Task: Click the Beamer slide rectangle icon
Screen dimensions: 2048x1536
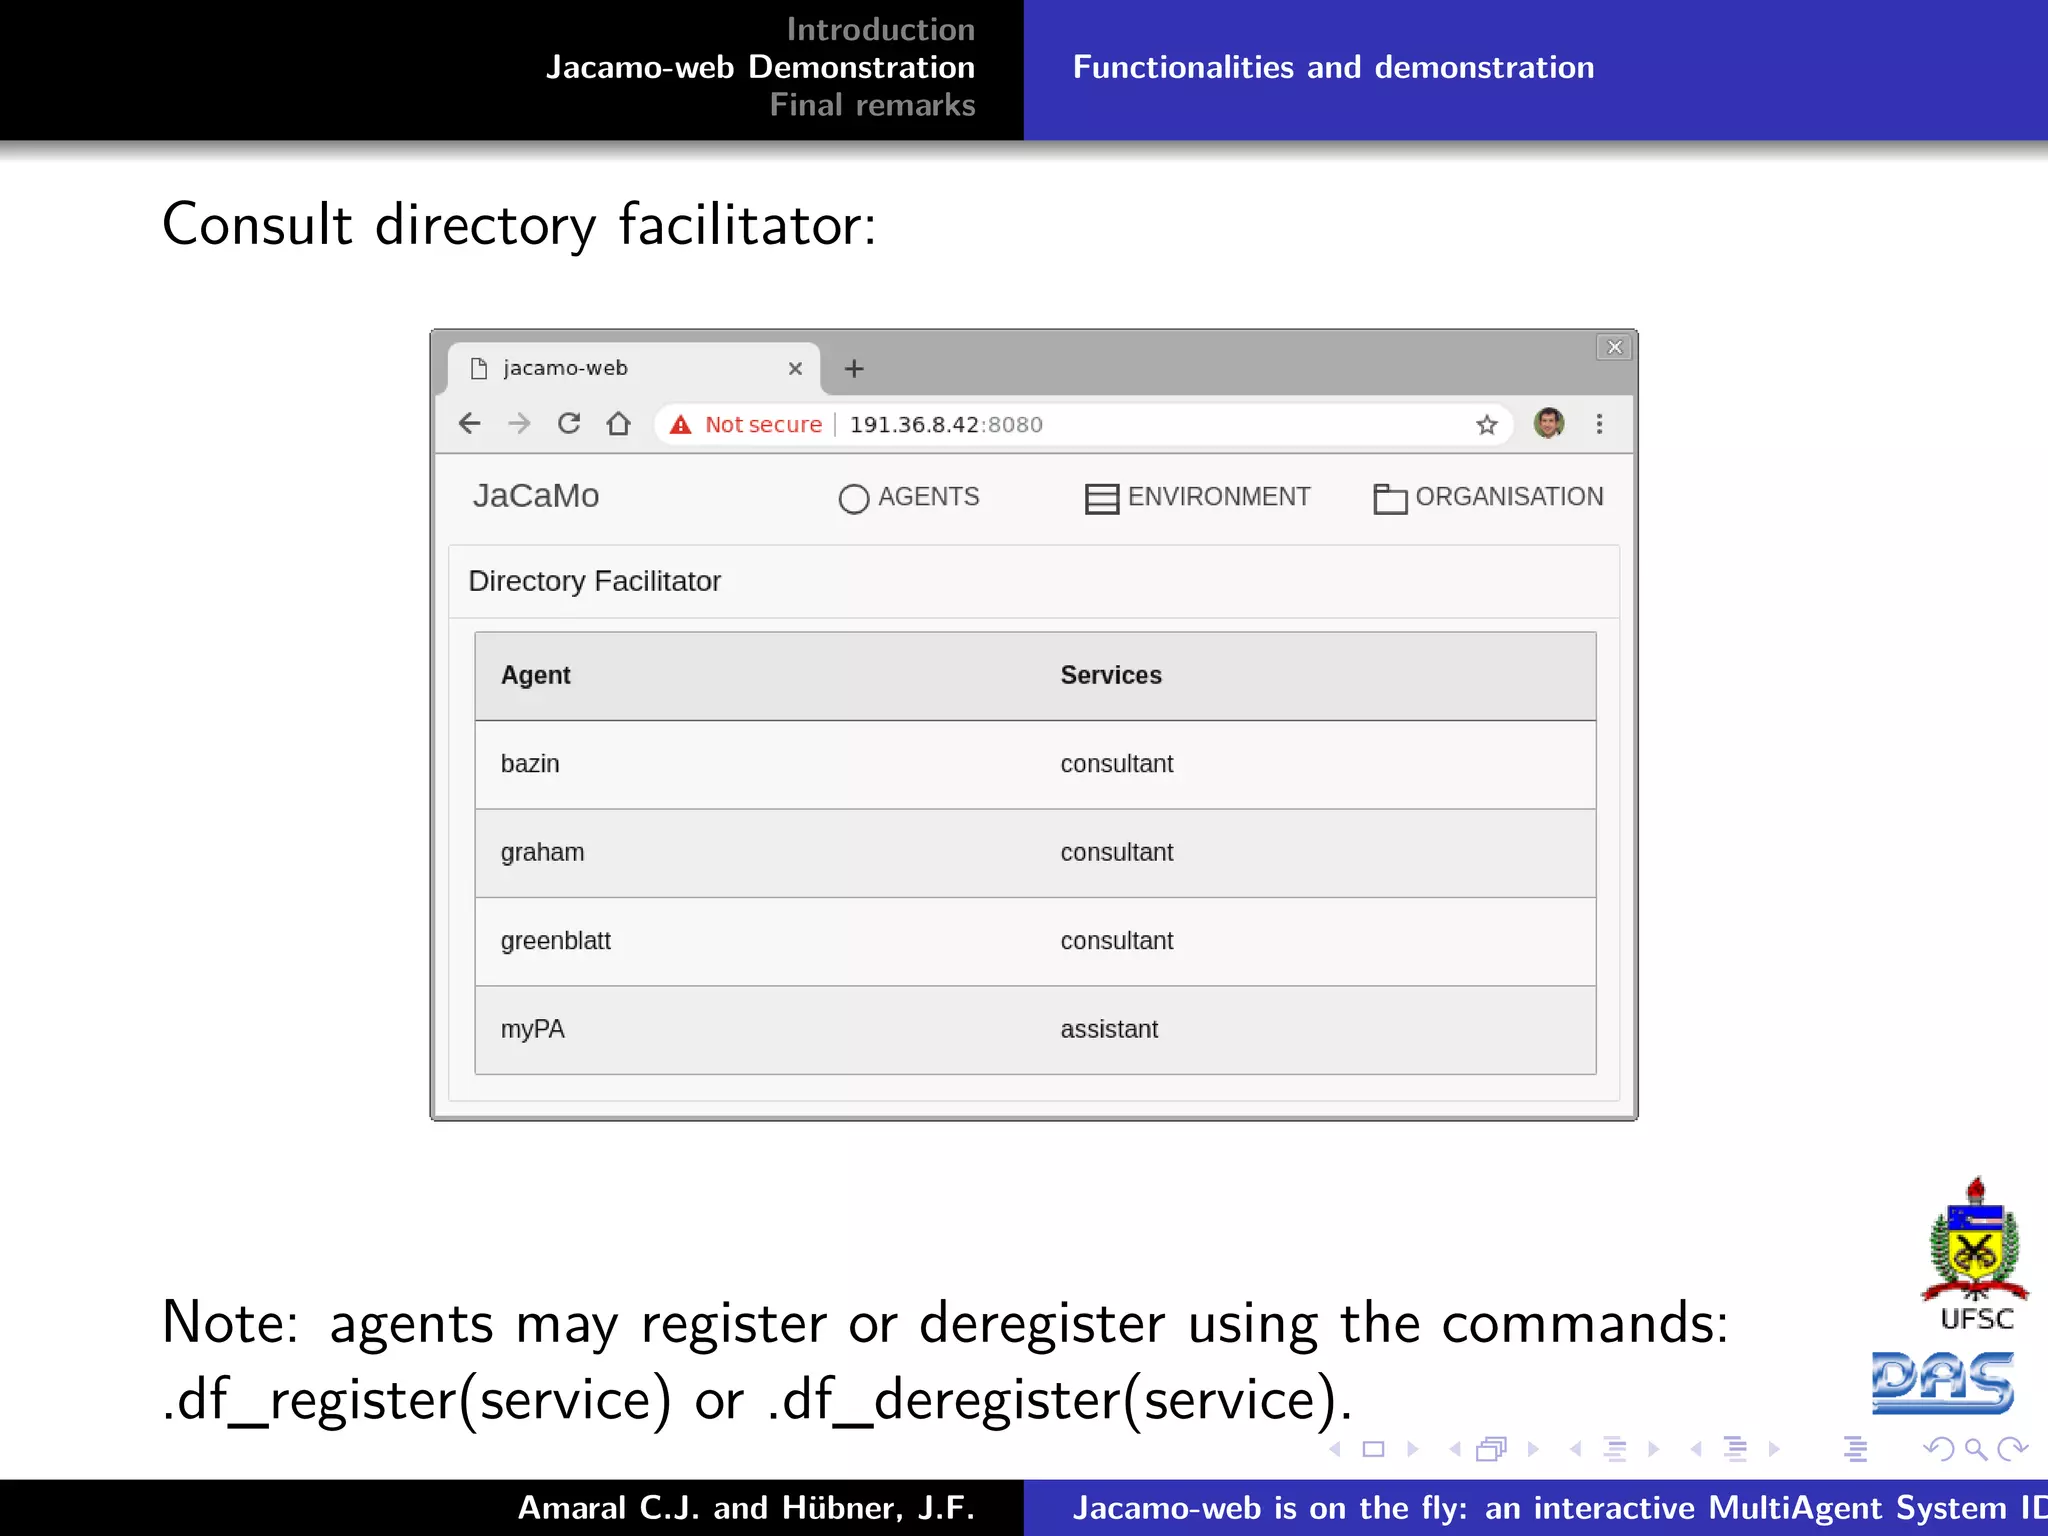Action: tap(1373, 1449)
